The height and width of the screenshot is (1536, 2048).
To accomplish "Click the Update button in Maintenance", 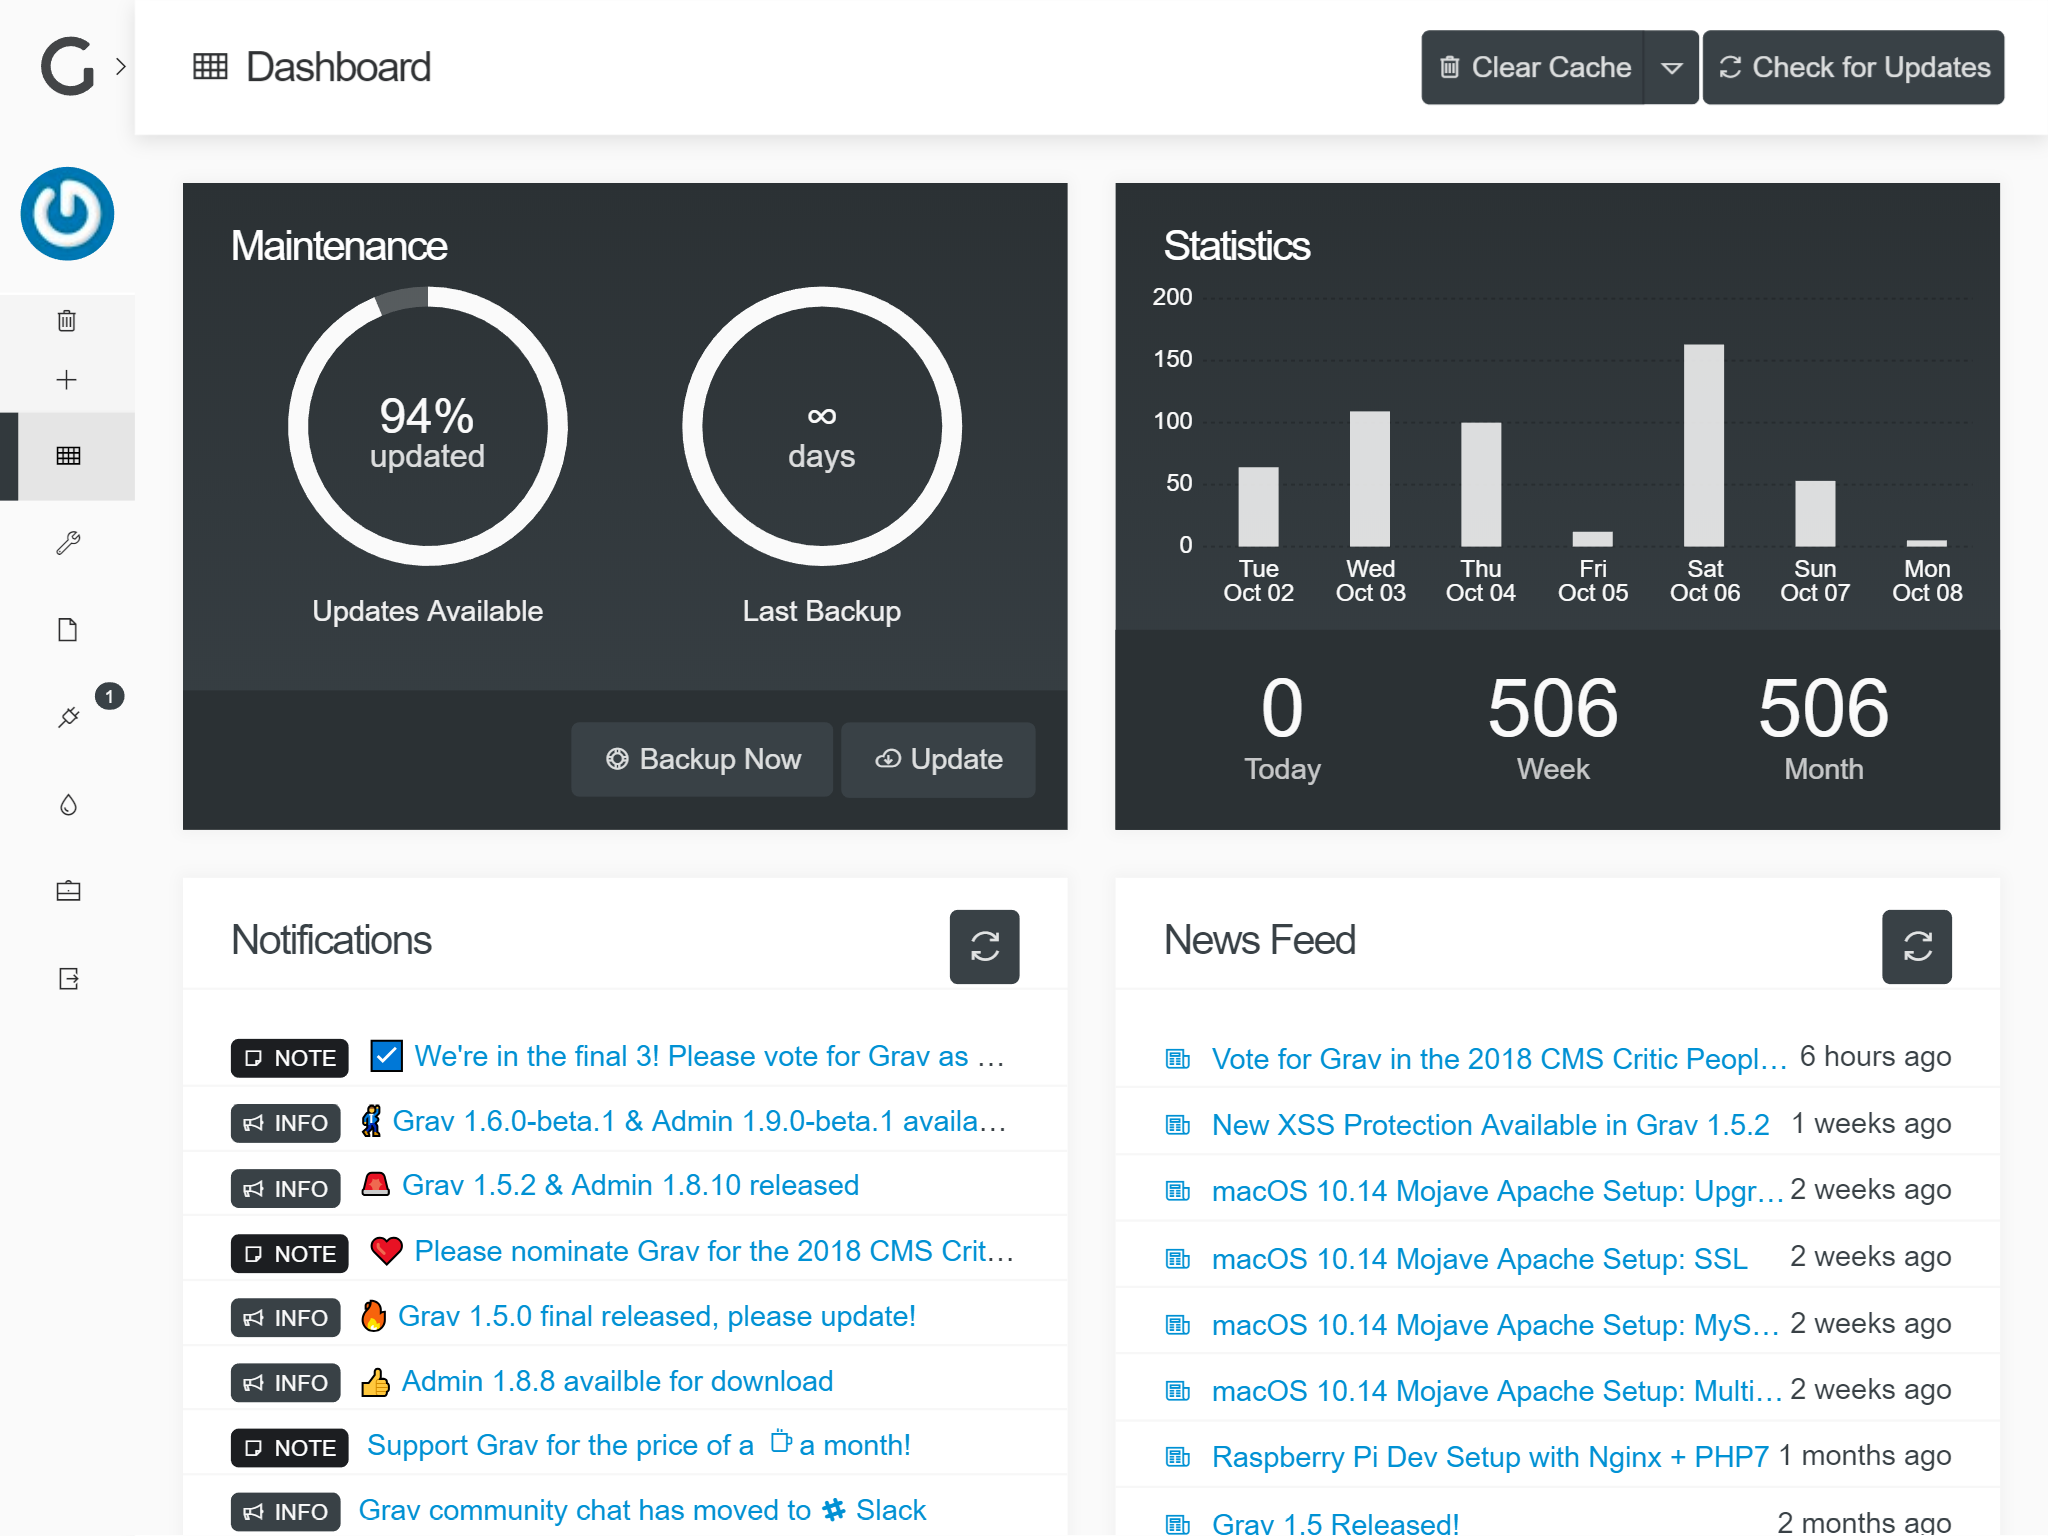I will click(938, 760).
